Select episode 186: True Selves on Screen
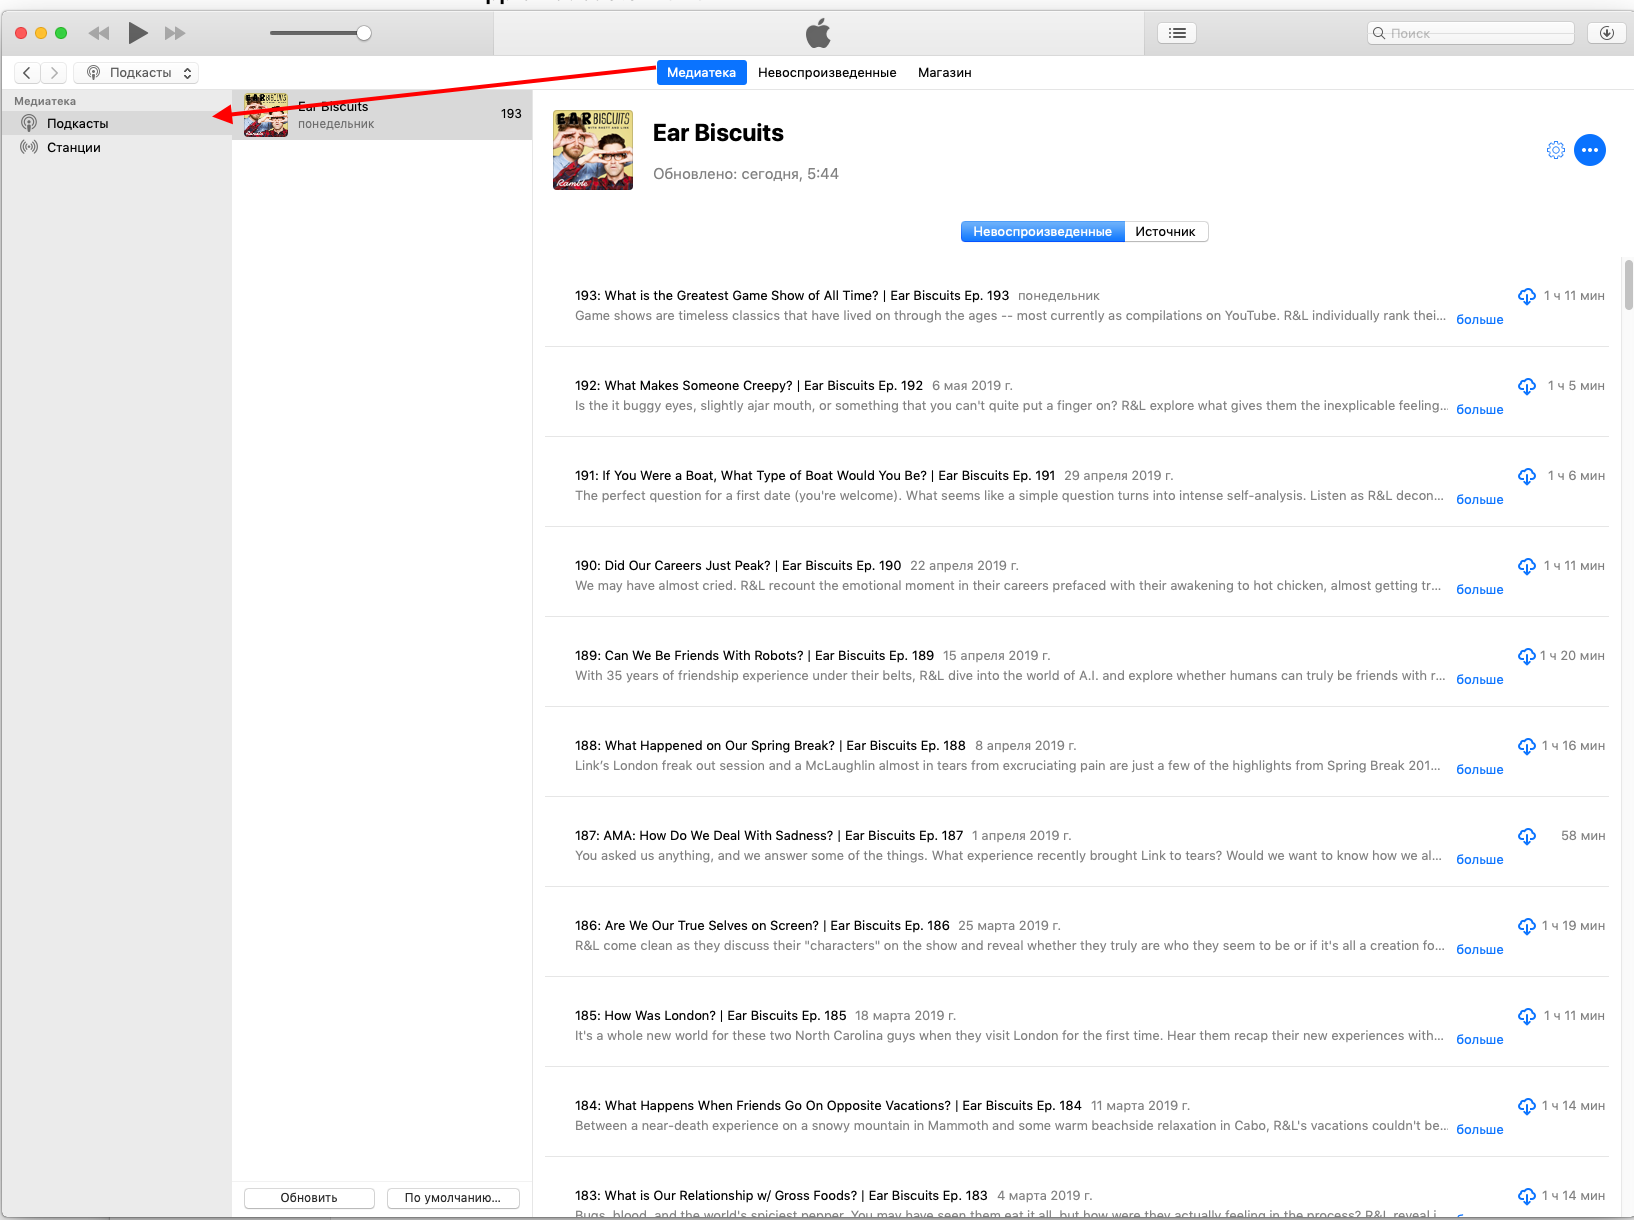The image size is (1634, 1220). [x=762, y=926]
